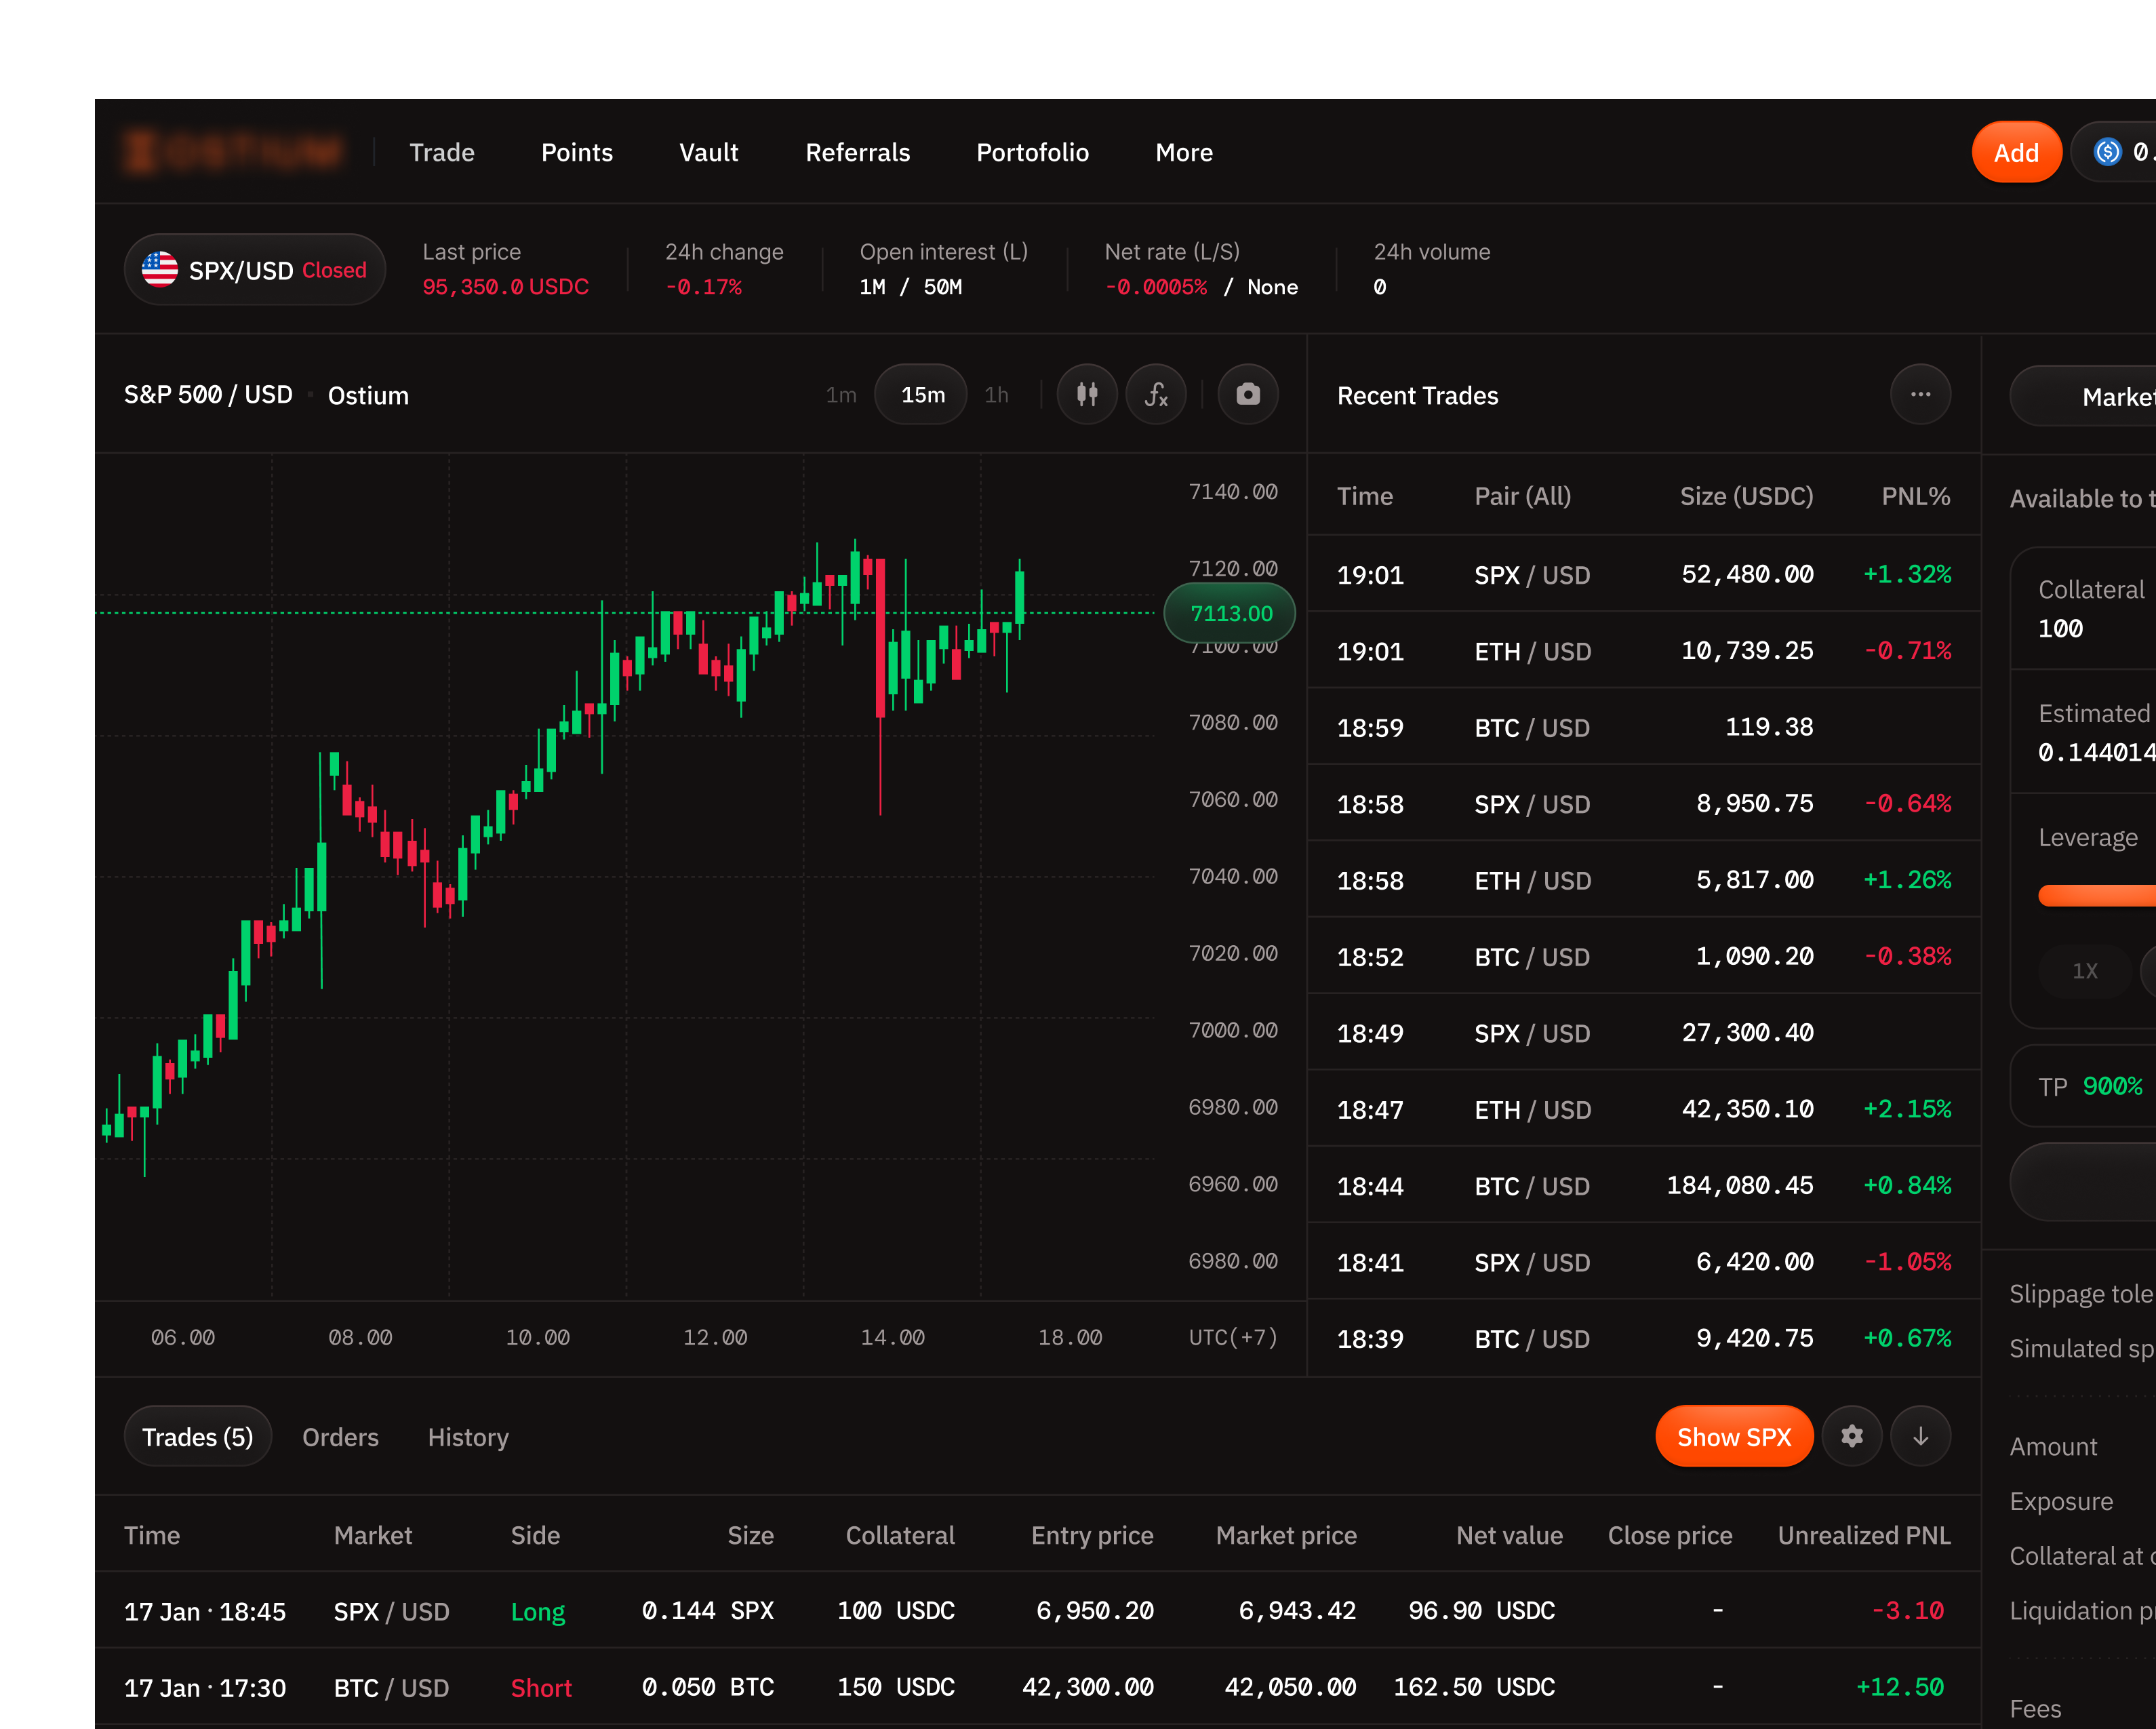Expand the More menu
Viewport: 2156px width, 1729px height.
(1184, 152)
